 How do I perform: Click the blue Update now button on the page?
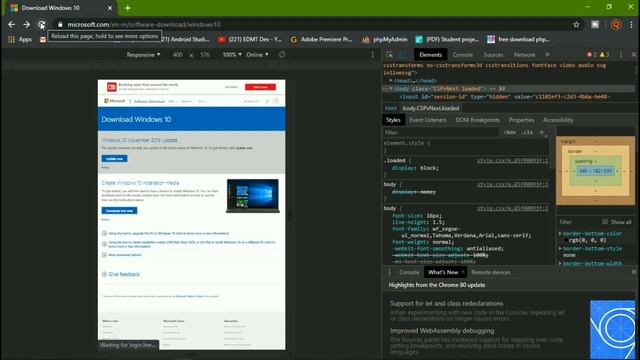point(114,158)
